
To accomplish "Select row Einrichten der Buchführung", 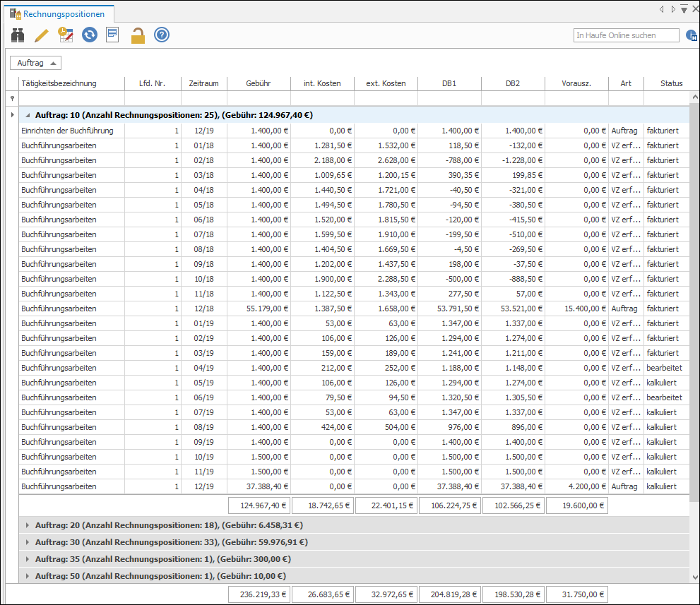I will tap(354, 131).
